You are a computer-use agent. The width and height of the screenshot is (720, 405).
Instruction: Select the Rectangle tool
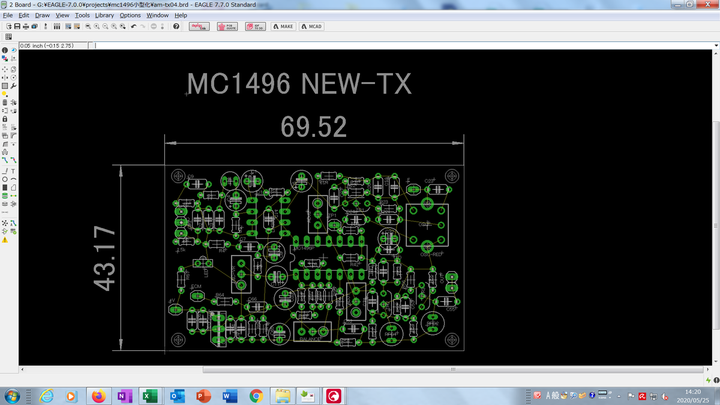5,187
